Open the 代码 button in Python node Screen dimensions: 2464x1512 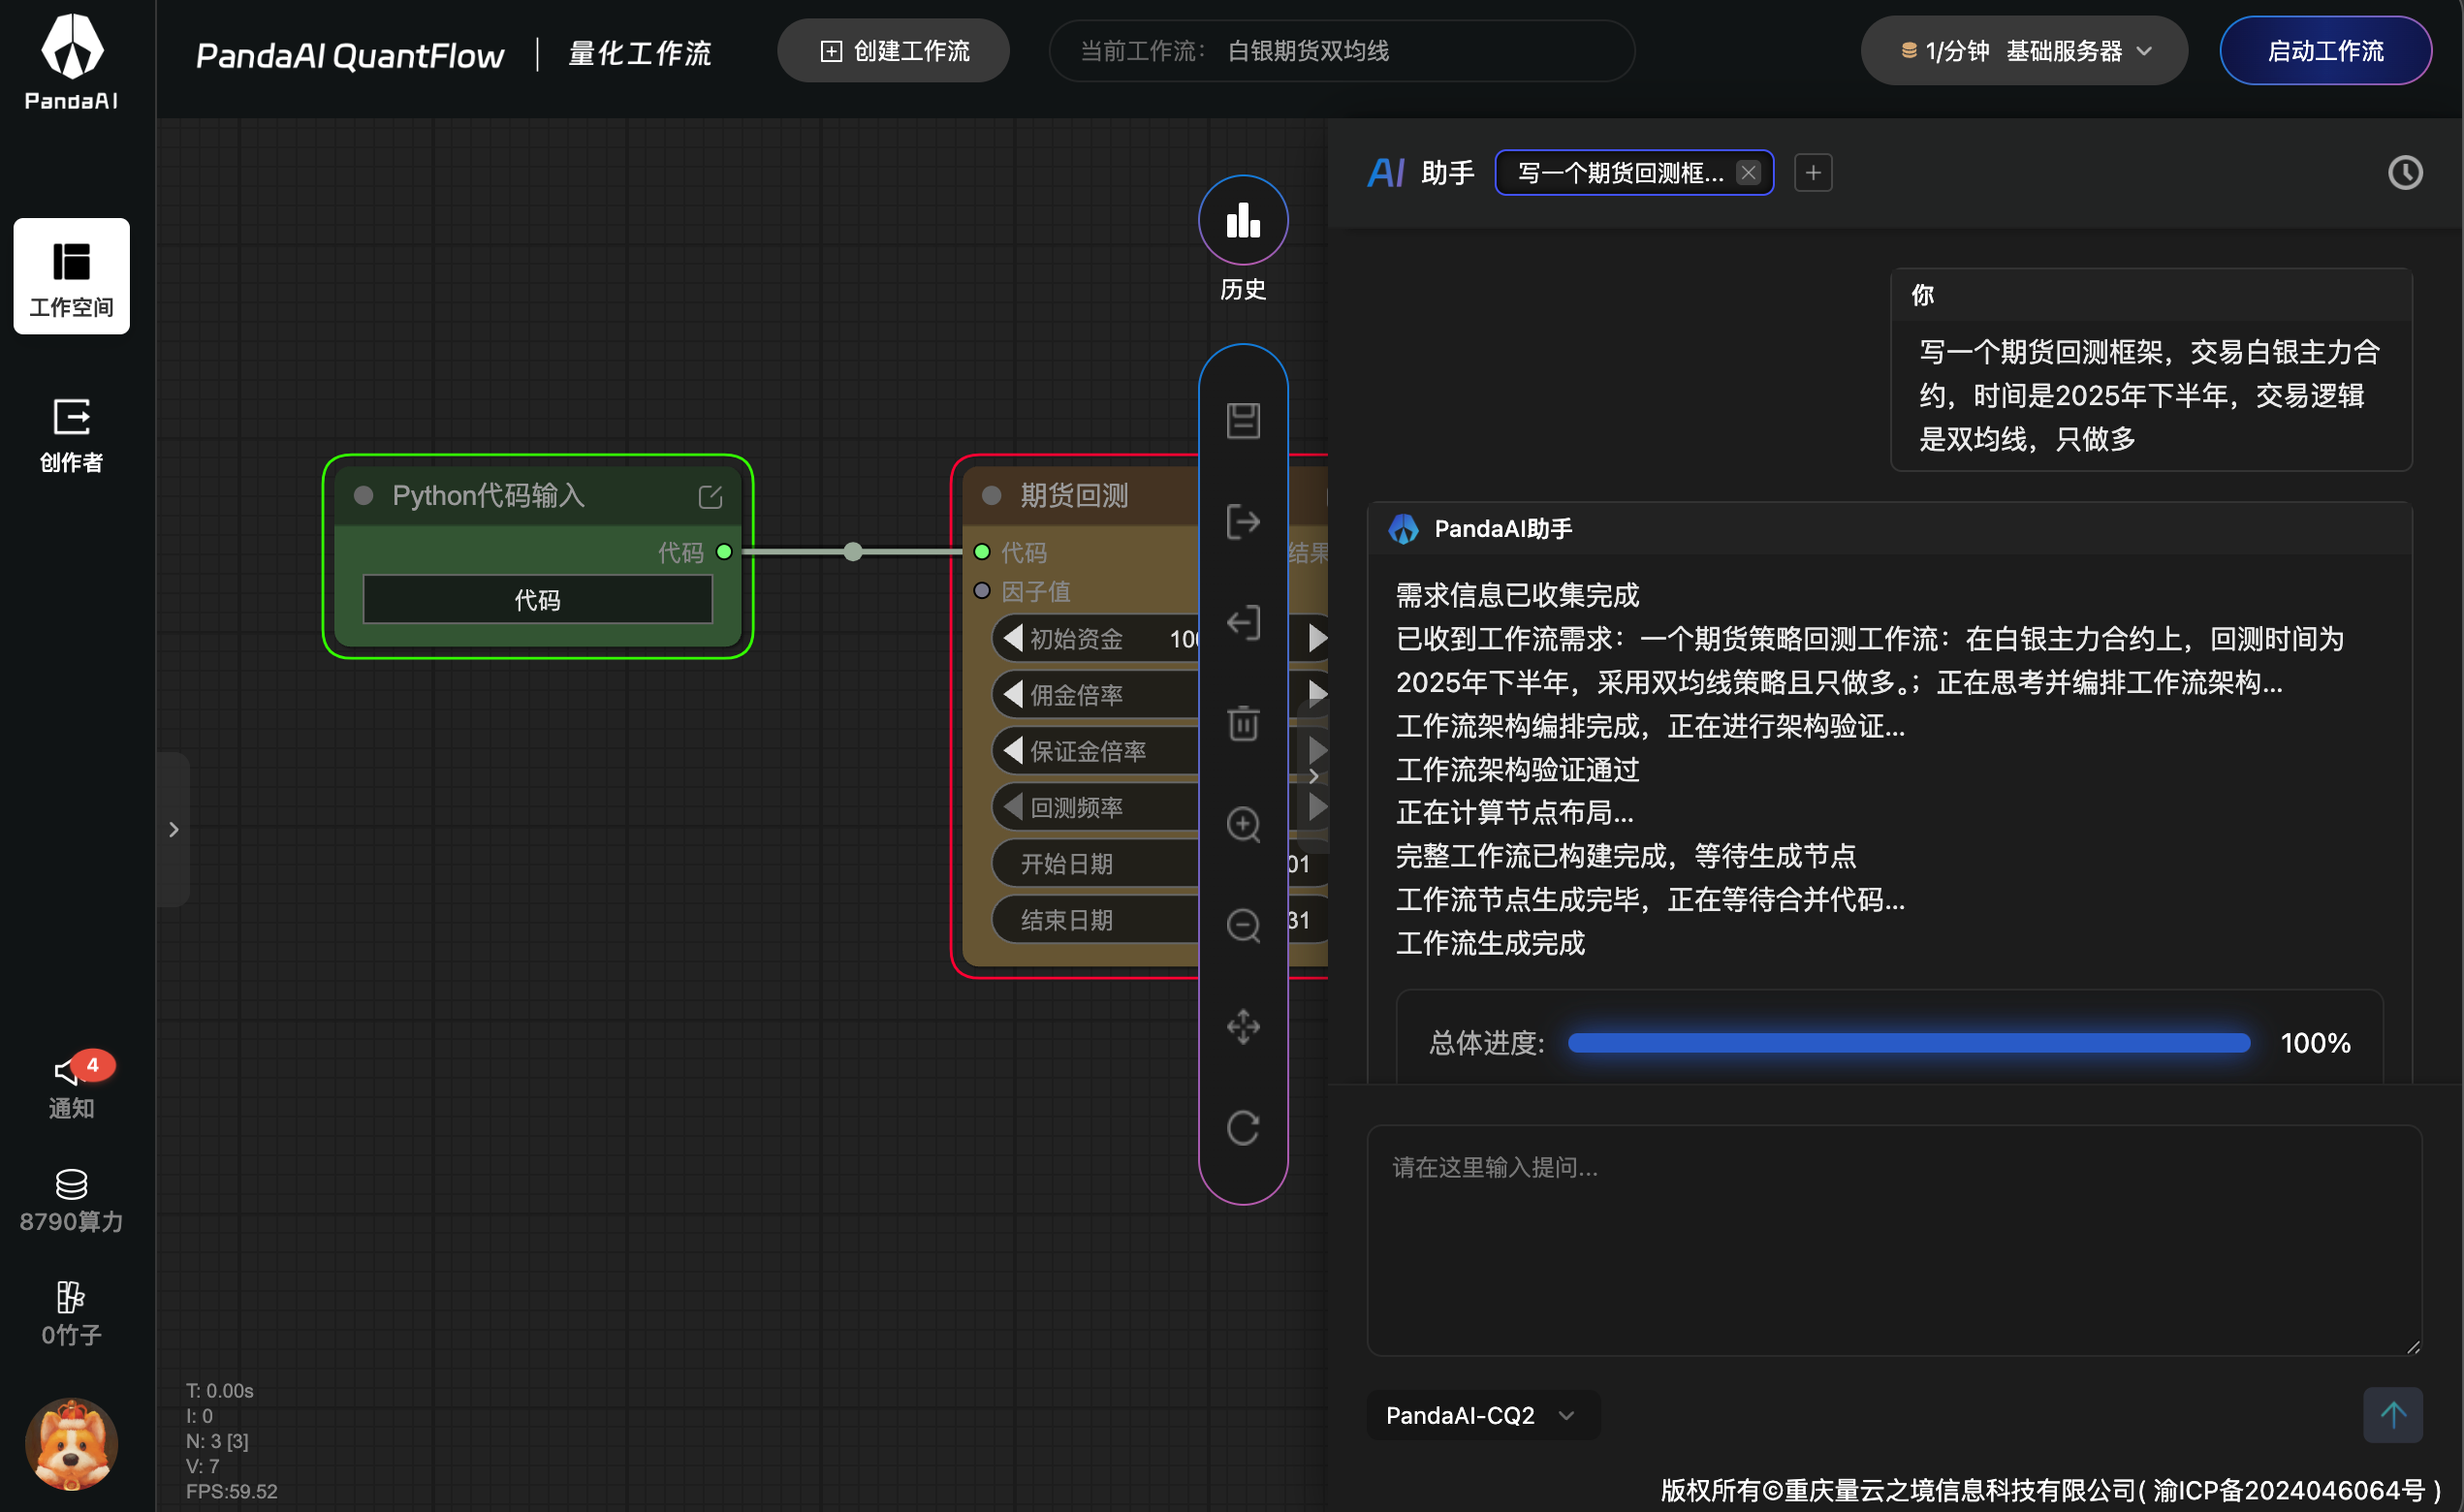[x=537, y=600]
